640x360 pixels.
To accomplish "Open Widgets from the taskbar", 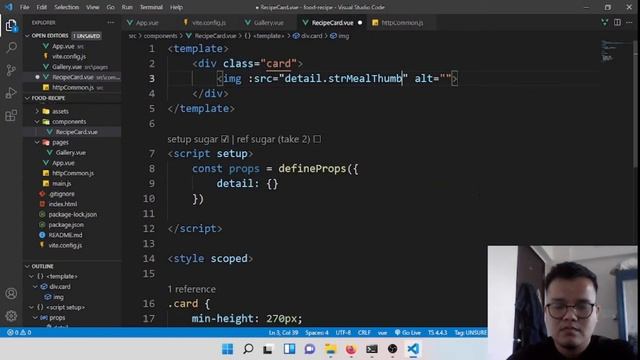I will pos(289,349).
